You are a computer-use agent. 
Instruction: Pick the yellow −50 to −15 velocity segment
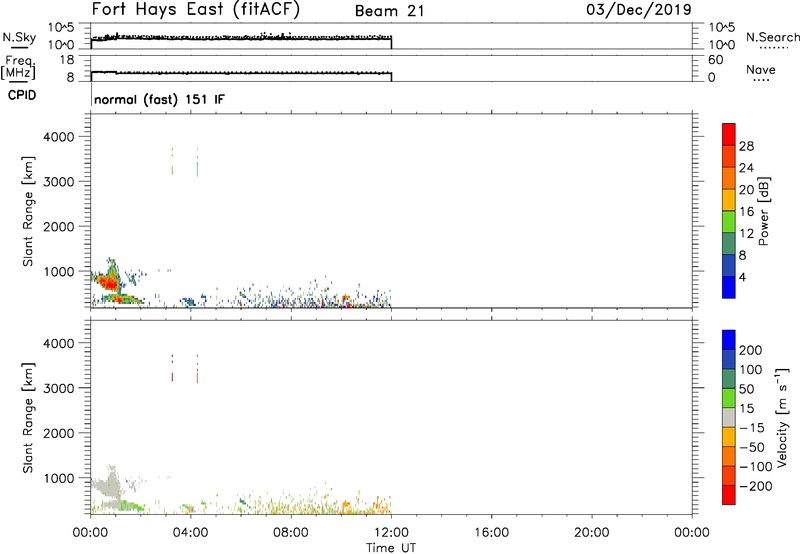coord(729,437)
